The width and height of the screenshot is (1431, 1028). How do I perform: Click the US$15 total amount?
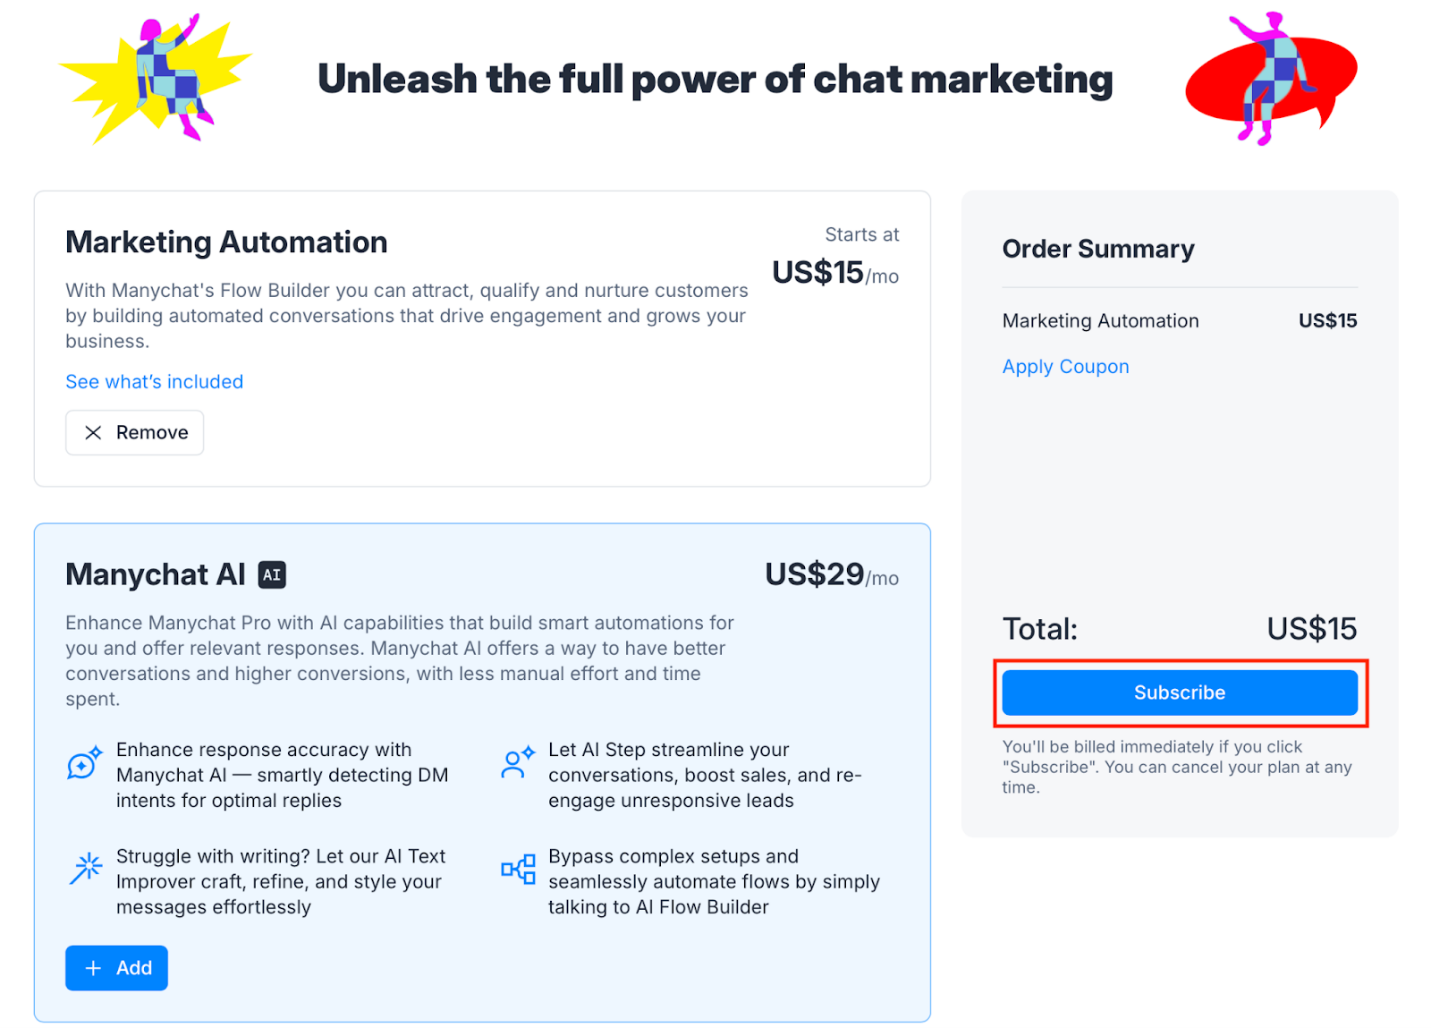point(1311,628)
